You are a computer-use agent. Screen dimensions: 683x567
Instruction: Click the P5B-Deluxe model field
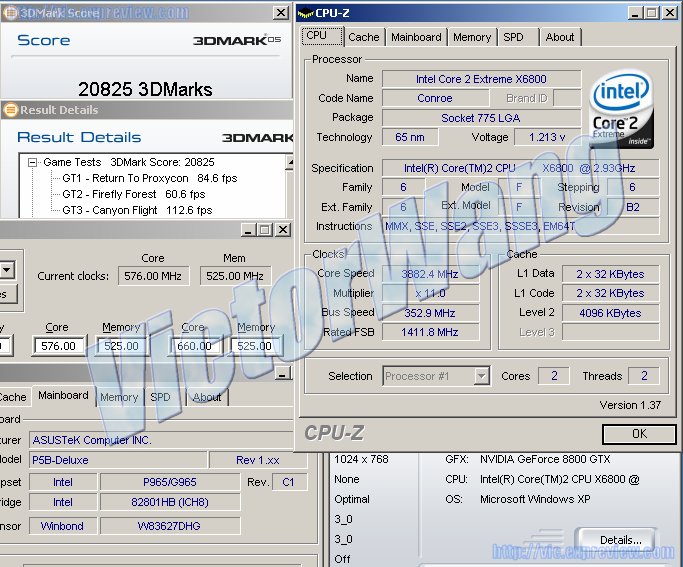coord(118,460)
